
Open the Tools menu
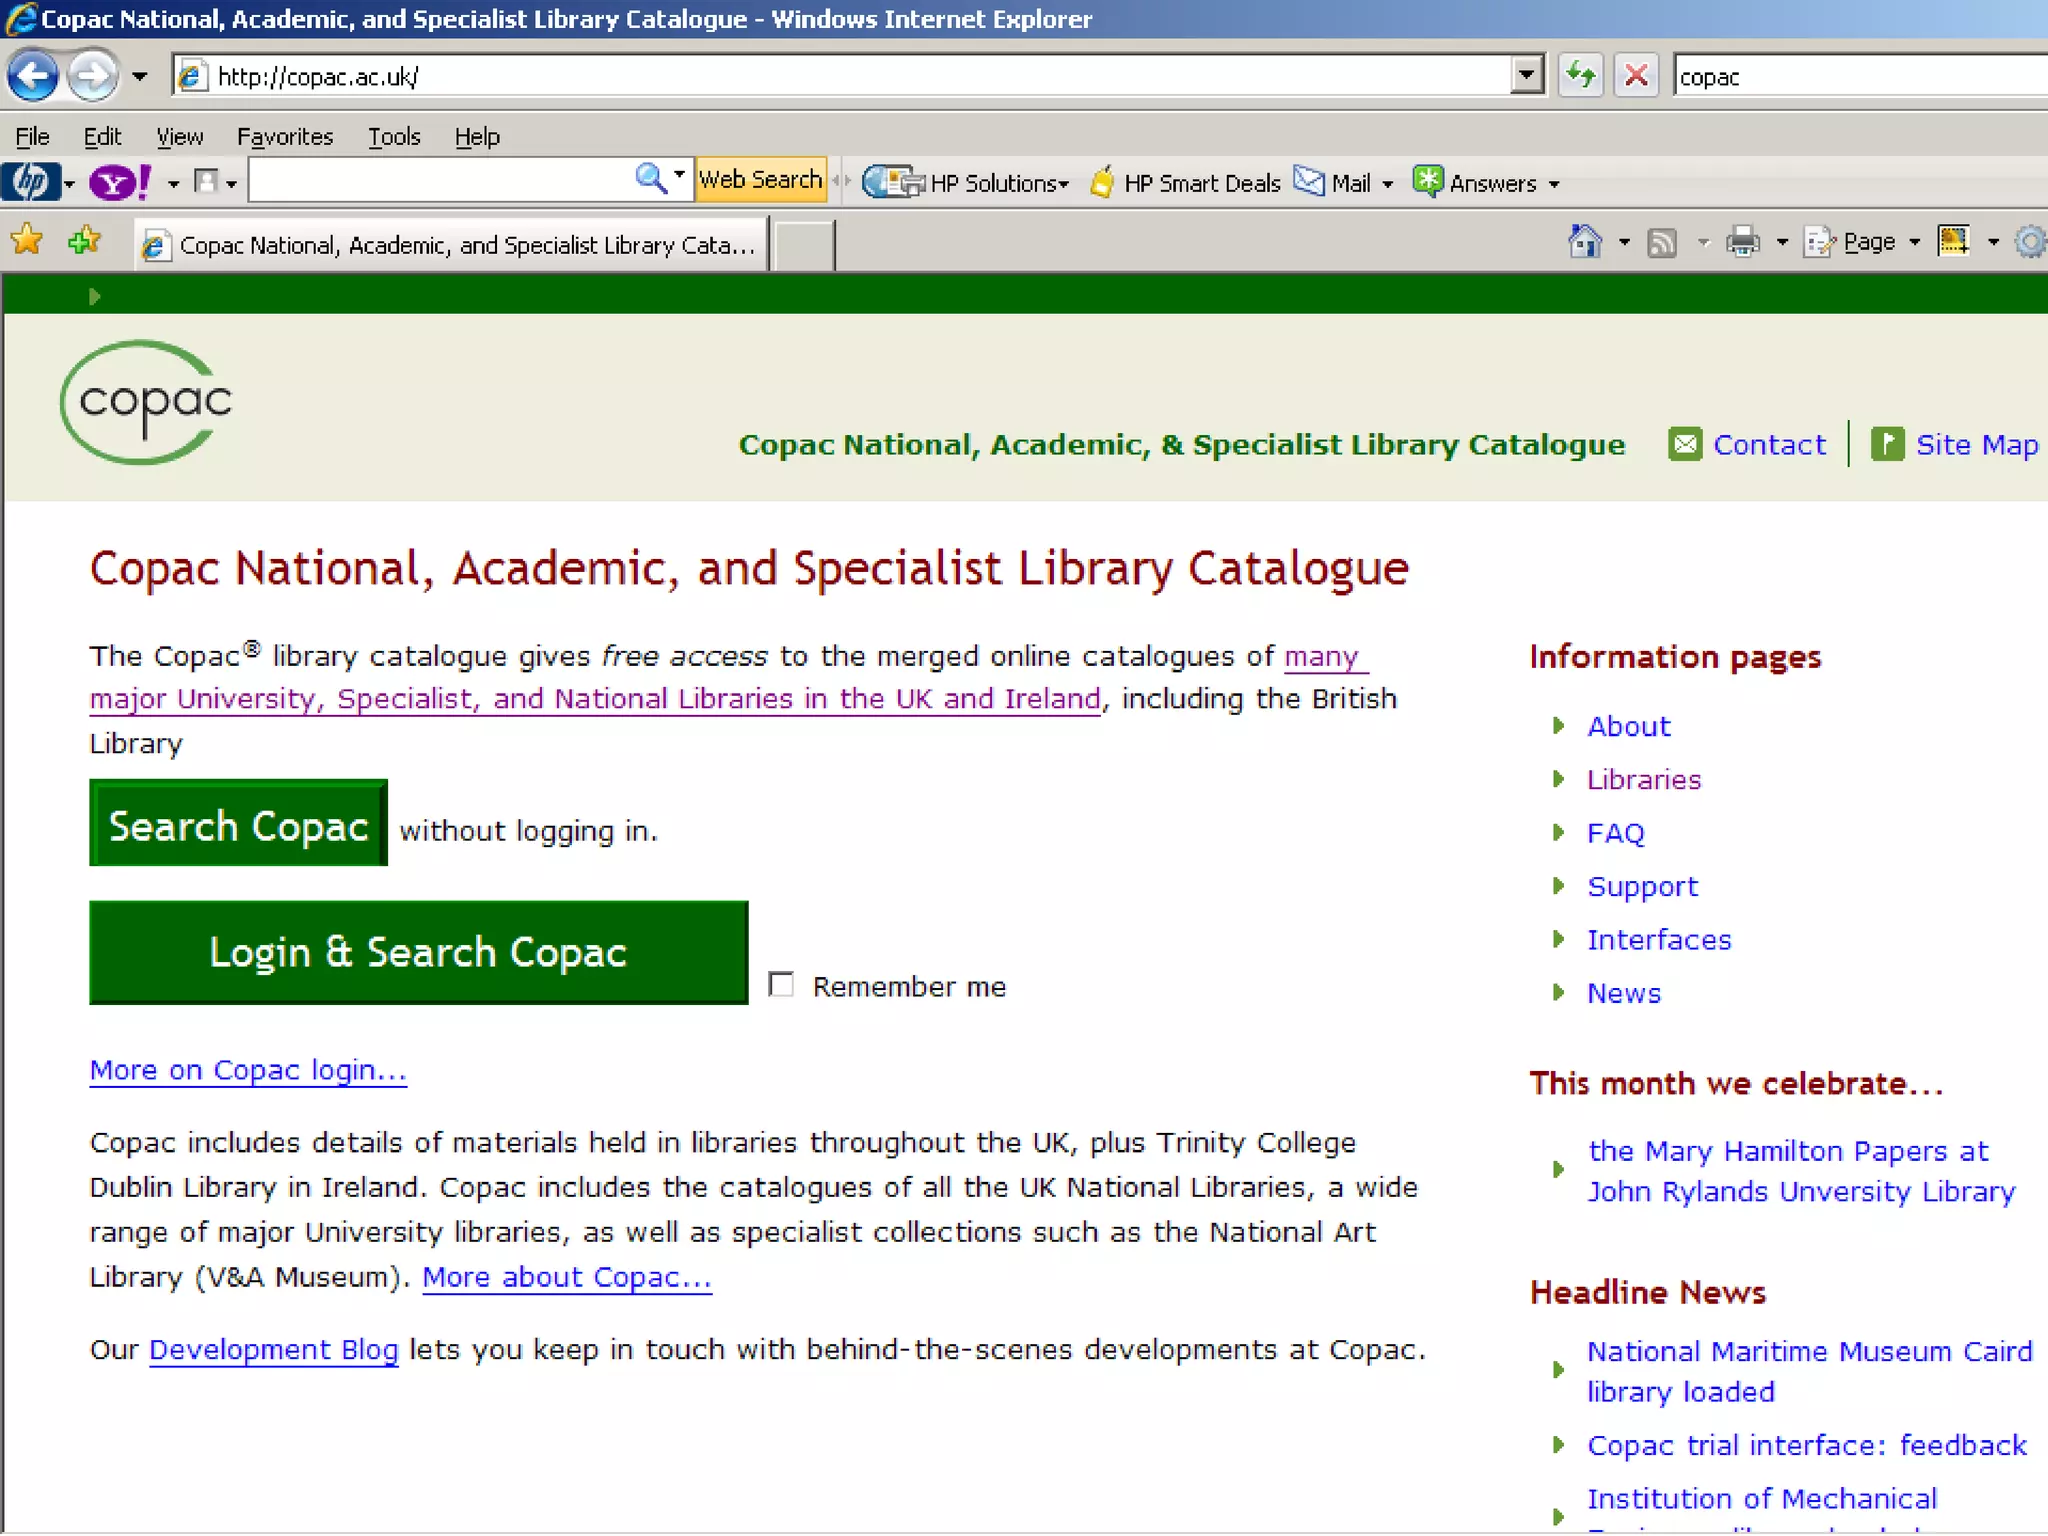[x=394, y=137]
